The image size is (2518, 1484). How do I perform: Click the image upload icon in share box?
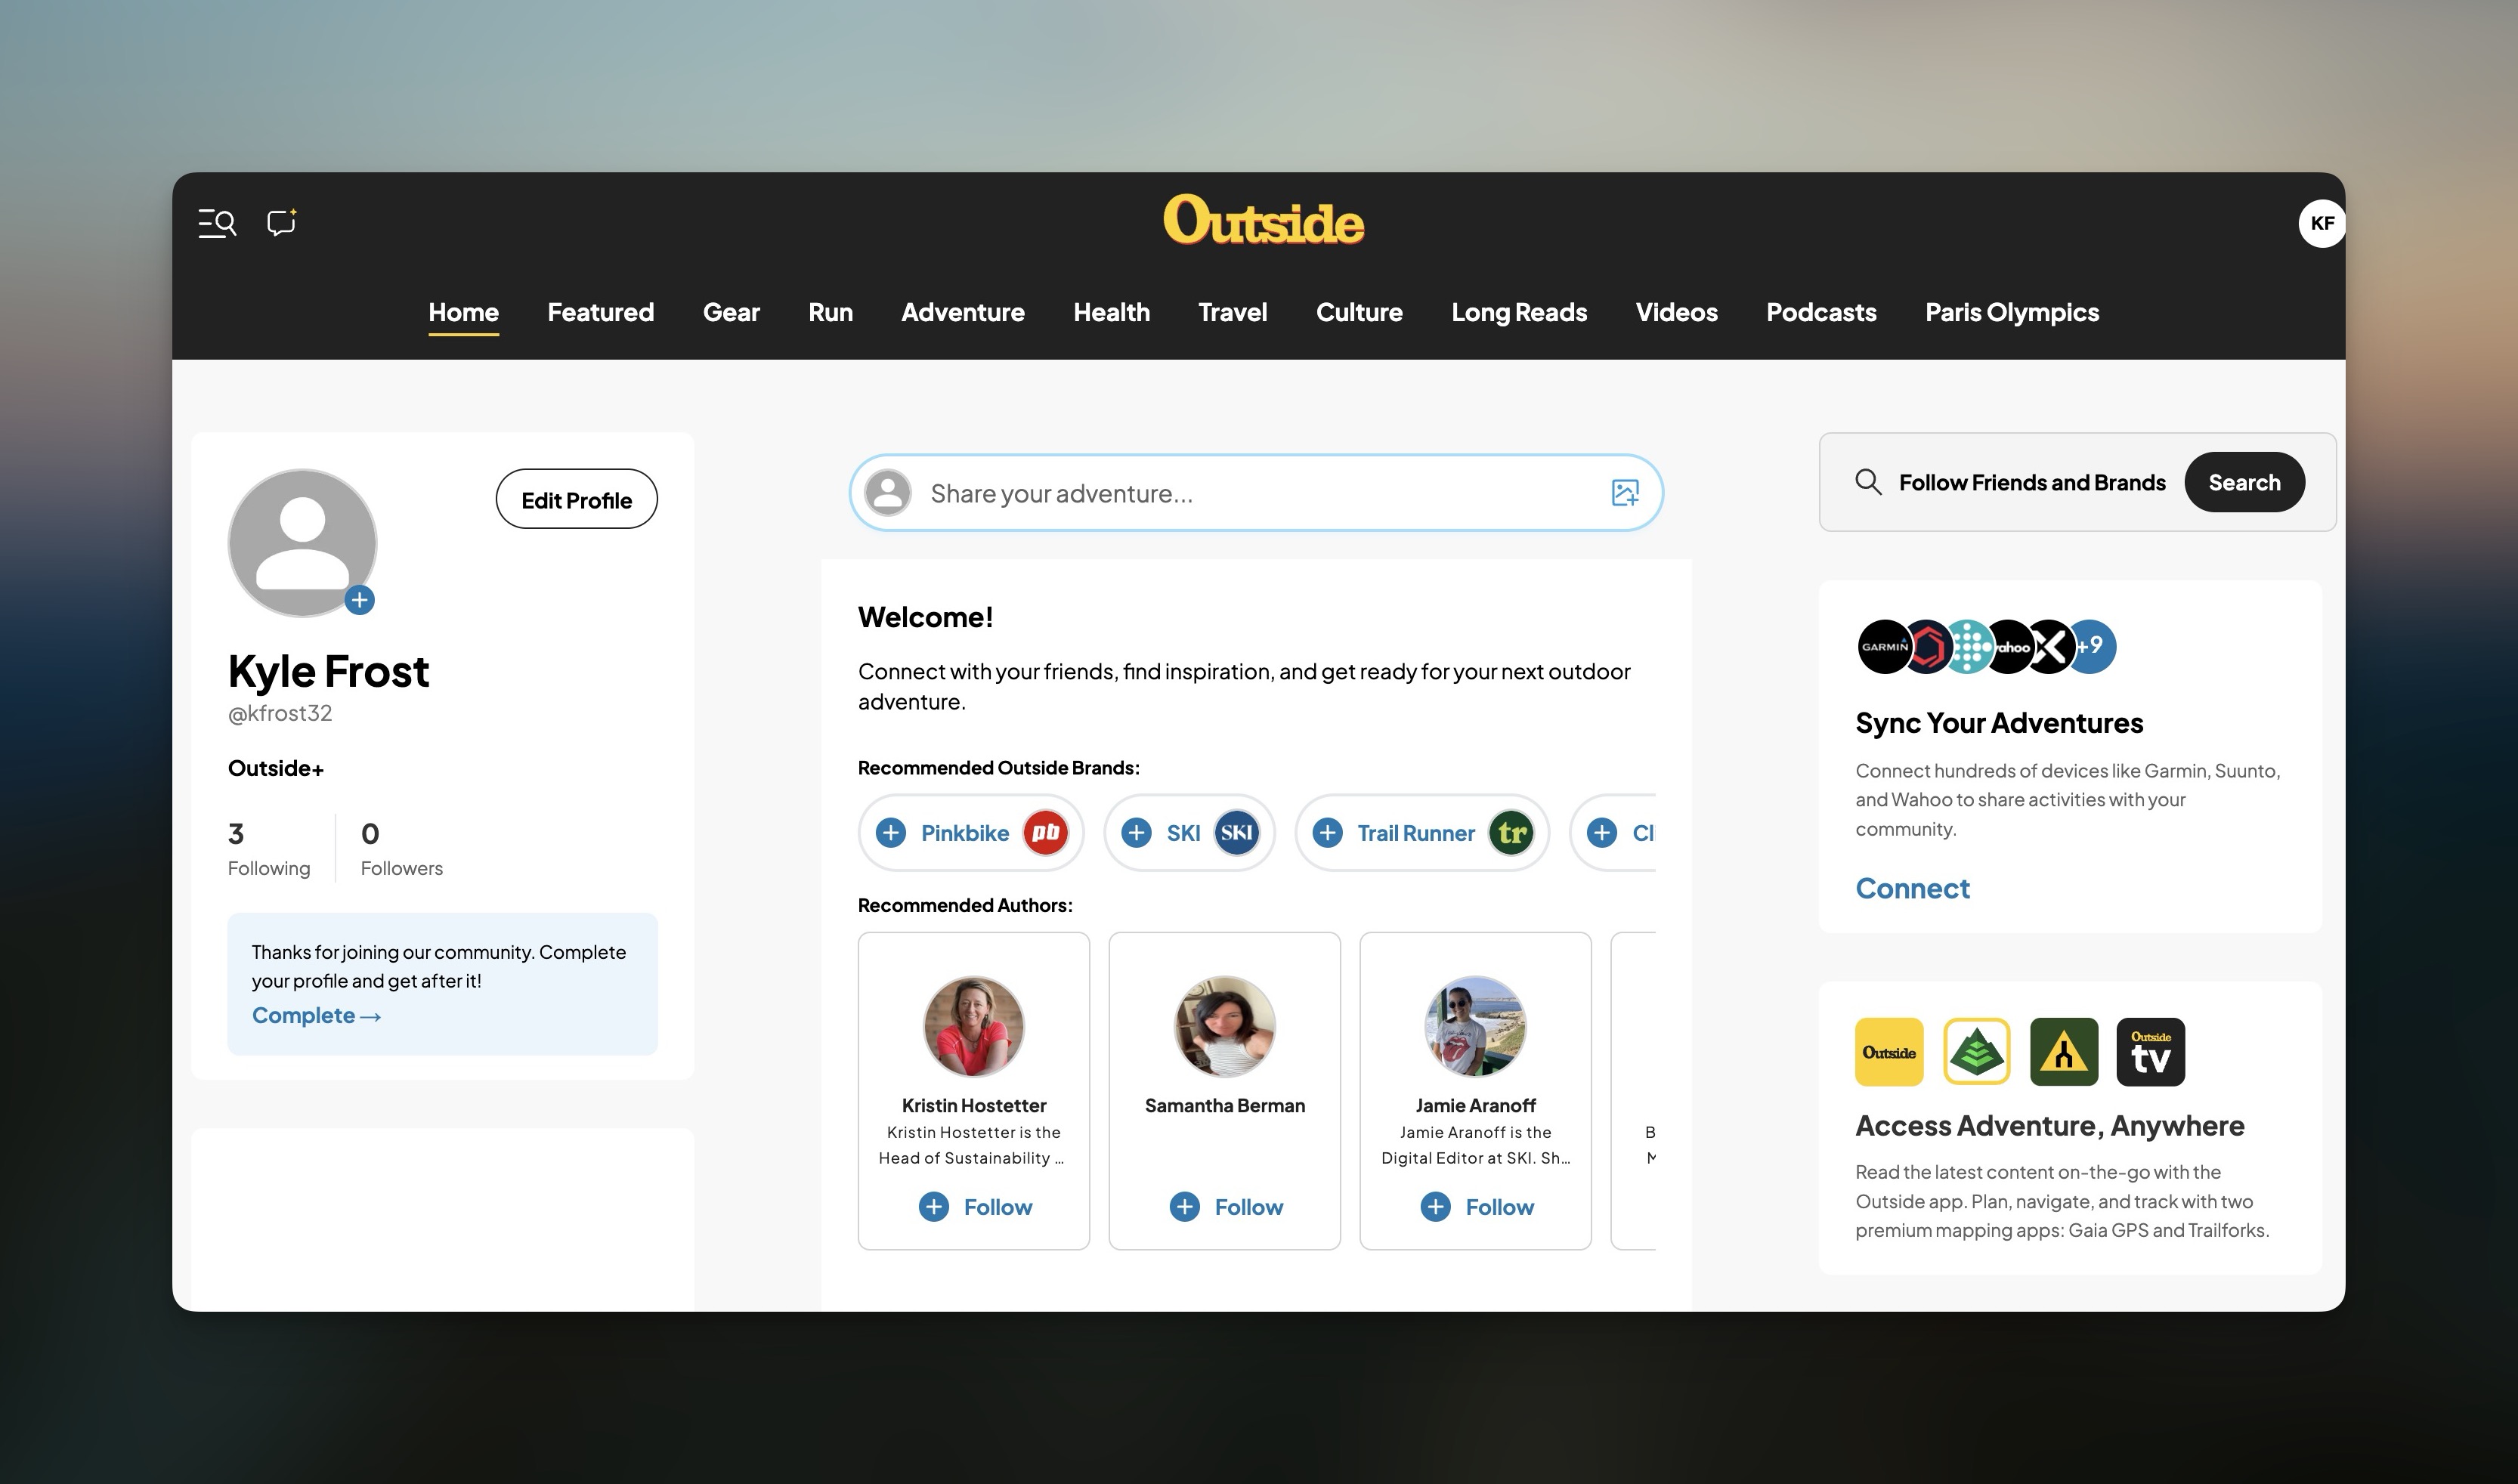(x=1624, y=493)
